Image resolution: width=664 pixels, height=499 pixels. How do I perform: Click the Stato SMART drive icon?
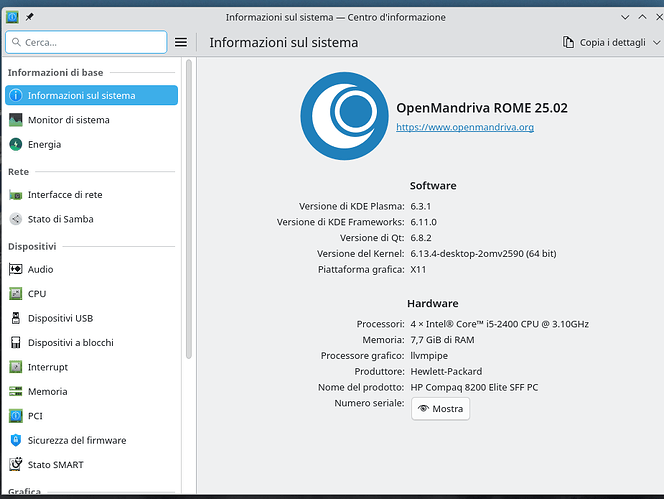(16, 464)
